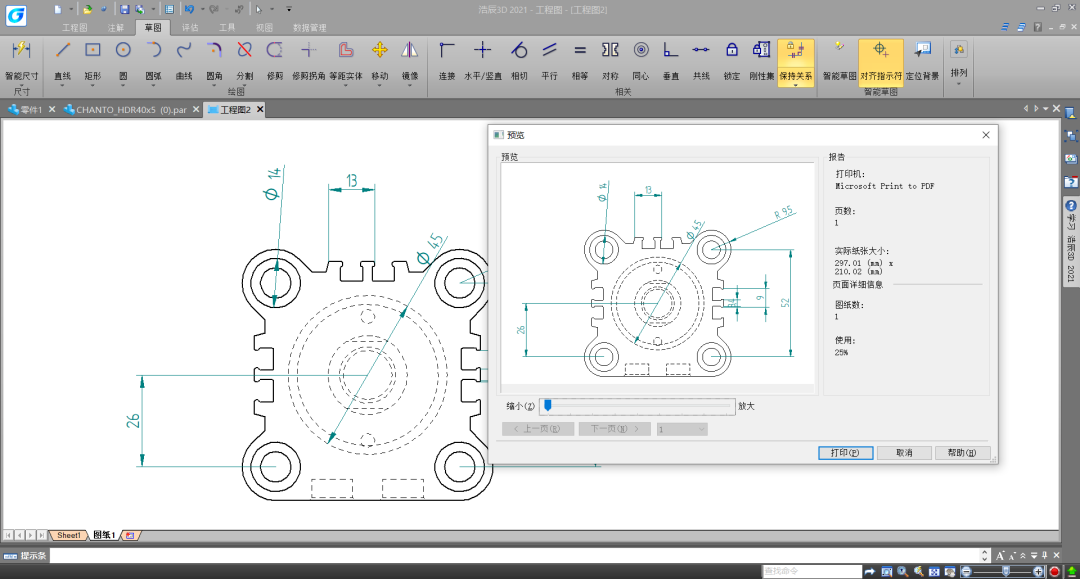Expand the 矩形 rectangle tool dropdown

(x=93, y=87)
